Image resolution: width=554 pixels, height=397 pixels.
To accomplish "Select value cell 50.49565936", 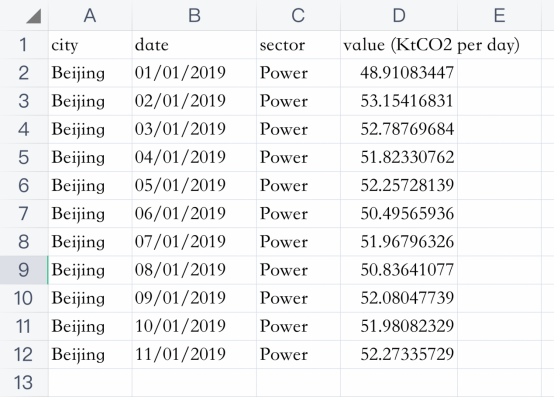I will pyautogui.click(x=399, y=214).
